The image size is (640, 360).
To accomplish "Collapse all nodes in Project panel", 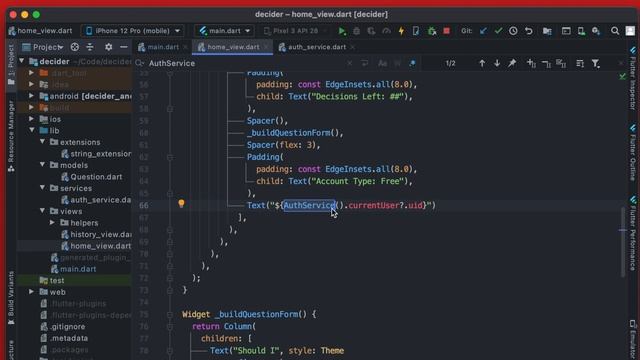I will click(89, 47).
